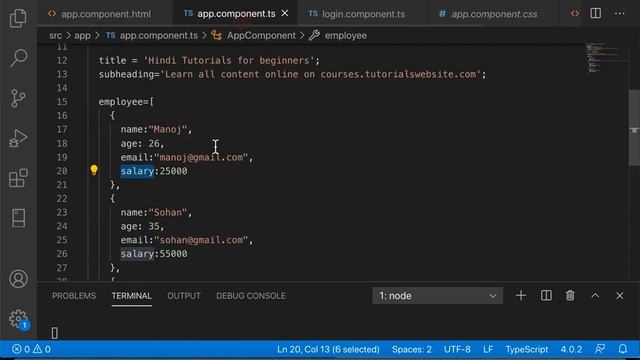Change file encoding UTF-8
This screenshot has width=640, height=360.
tap(457, 349)
